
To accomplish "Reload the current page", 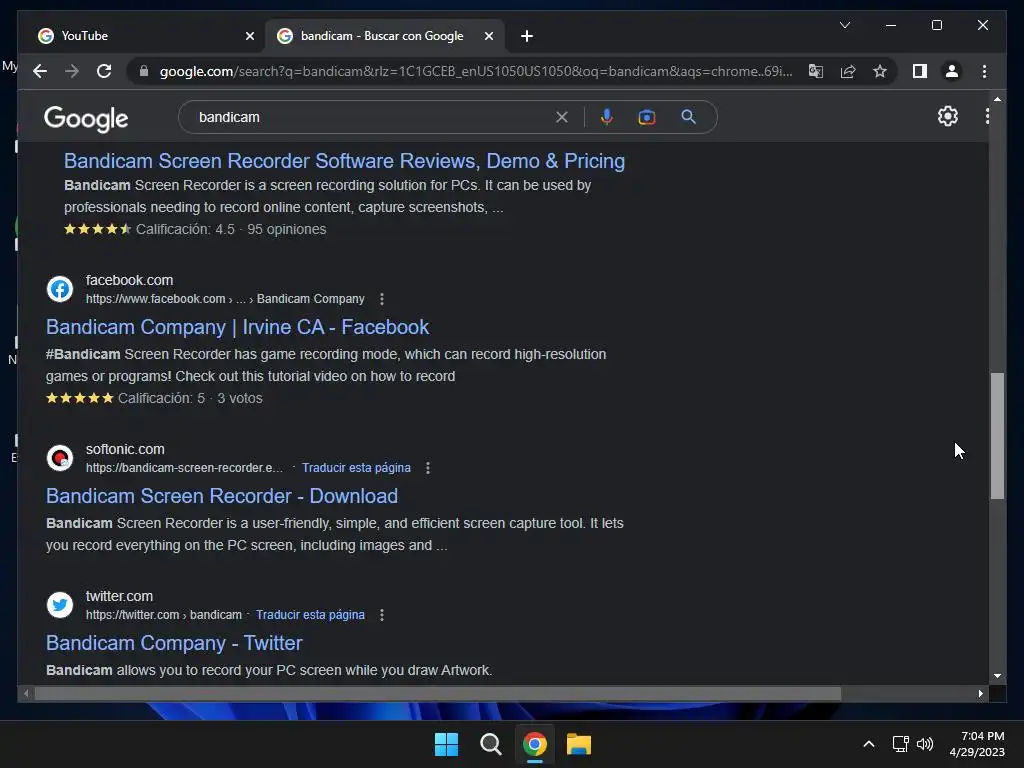I will click(x=104, y=71).
